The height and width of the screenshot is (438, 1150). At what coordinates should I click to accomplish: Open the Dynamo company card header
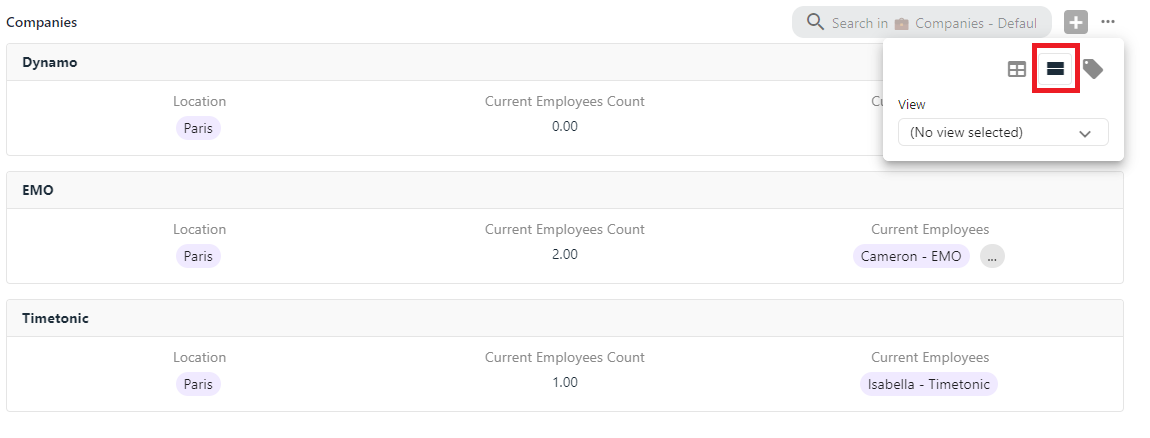tap(565, 62)
